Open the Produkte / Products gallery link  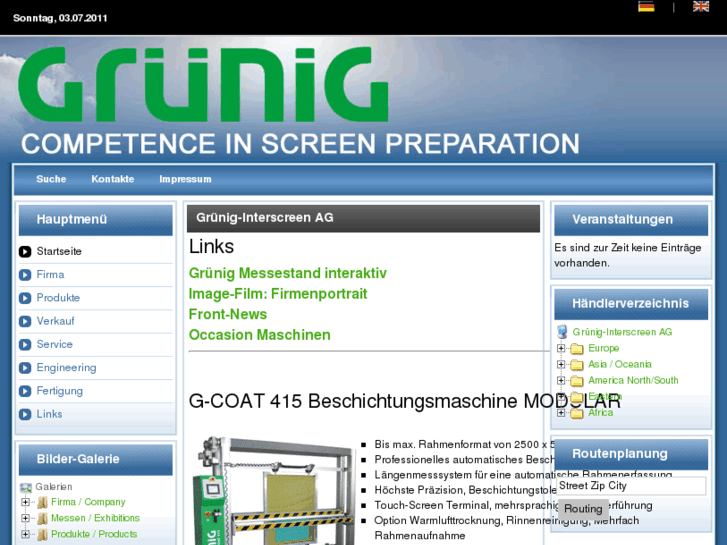pos(94,534)
